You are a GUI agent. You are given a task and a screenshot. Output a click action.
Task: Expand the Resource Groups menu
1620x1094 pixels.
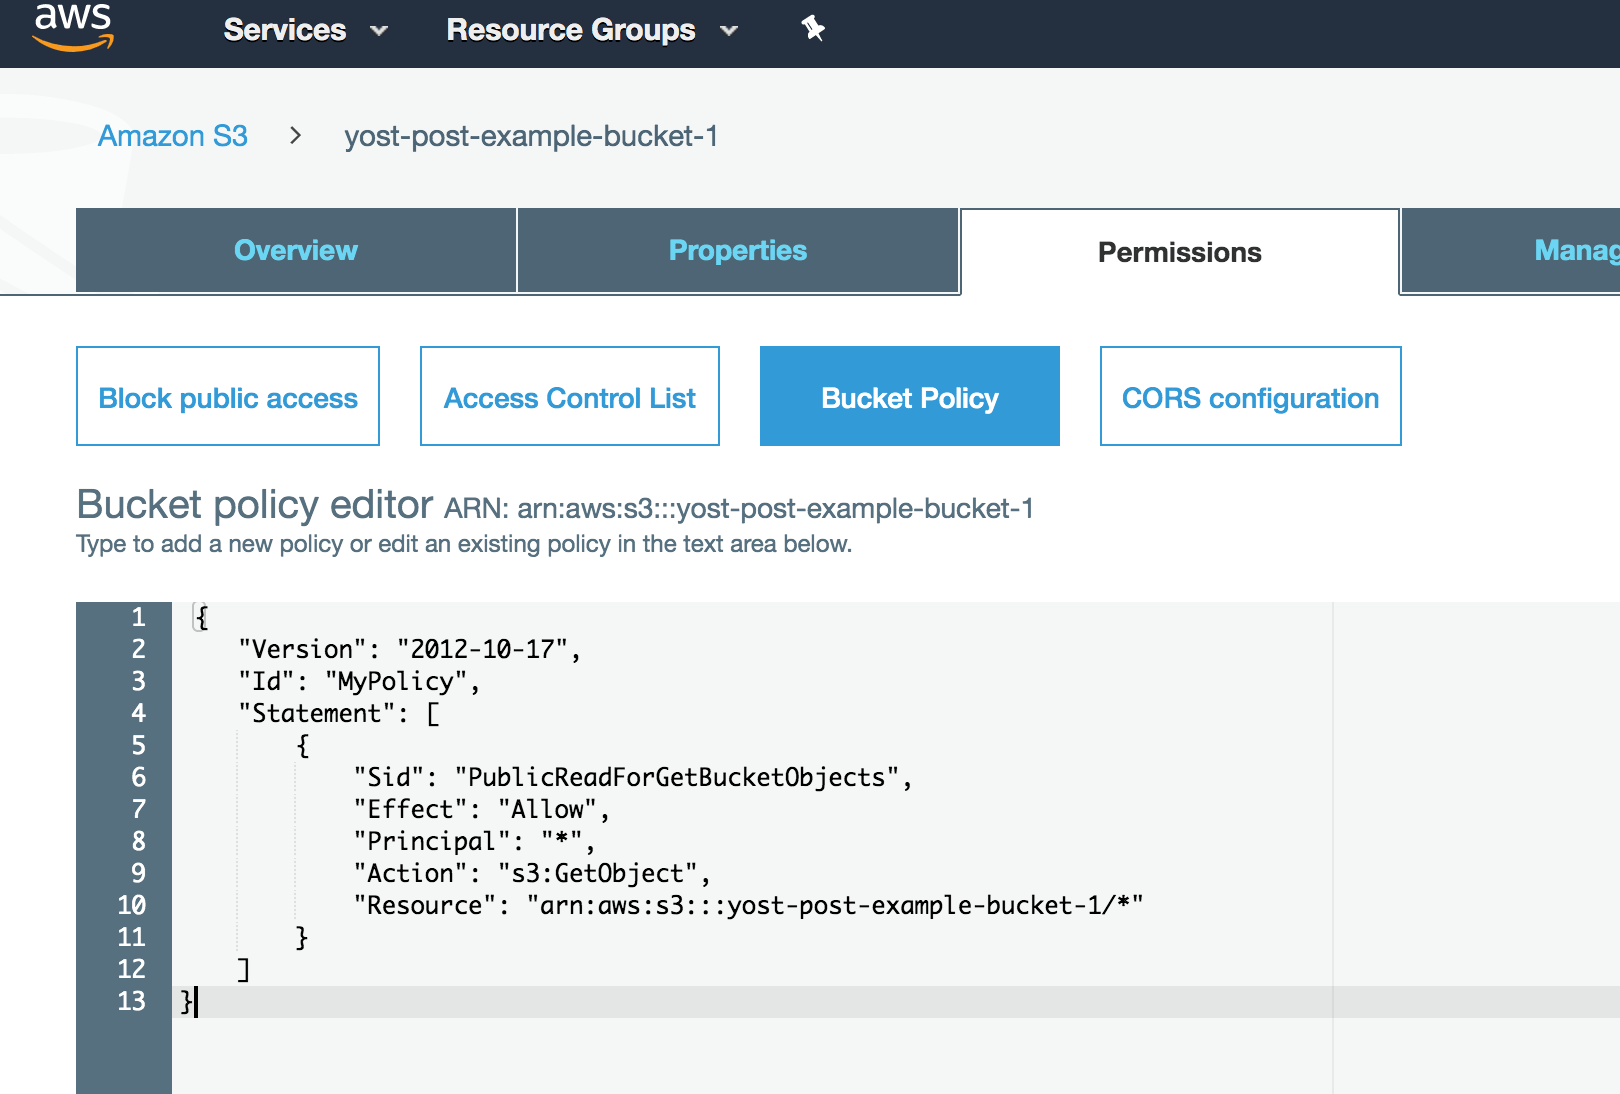570,30
